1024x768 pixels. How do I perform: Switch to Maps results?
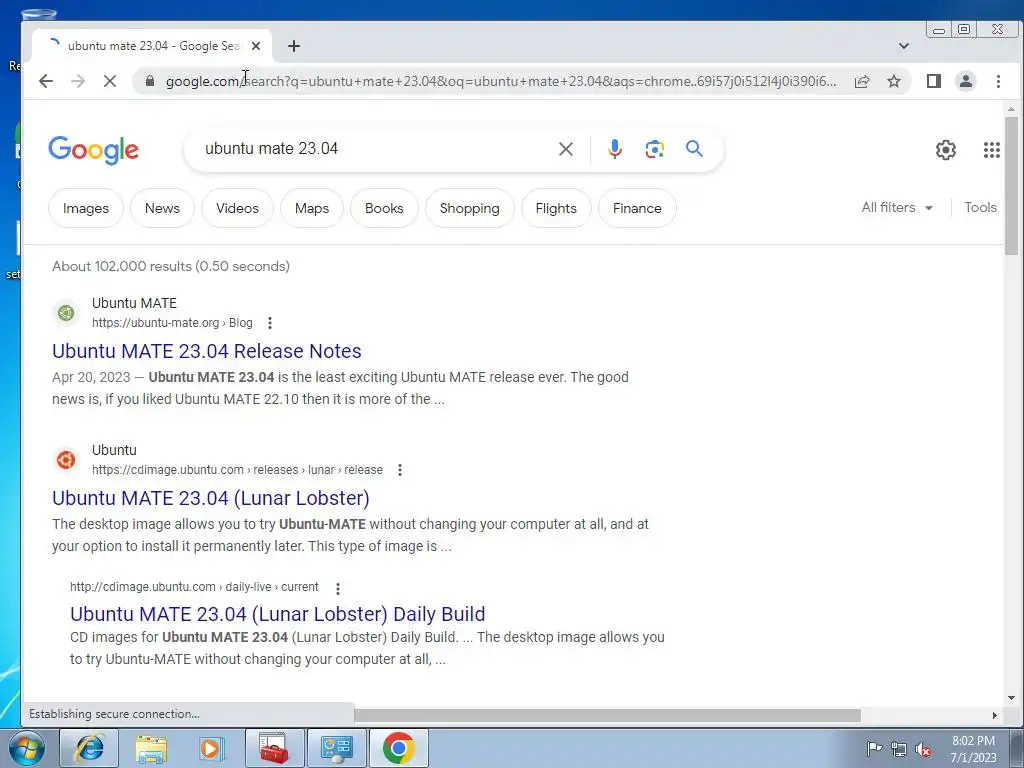[312, 208]
